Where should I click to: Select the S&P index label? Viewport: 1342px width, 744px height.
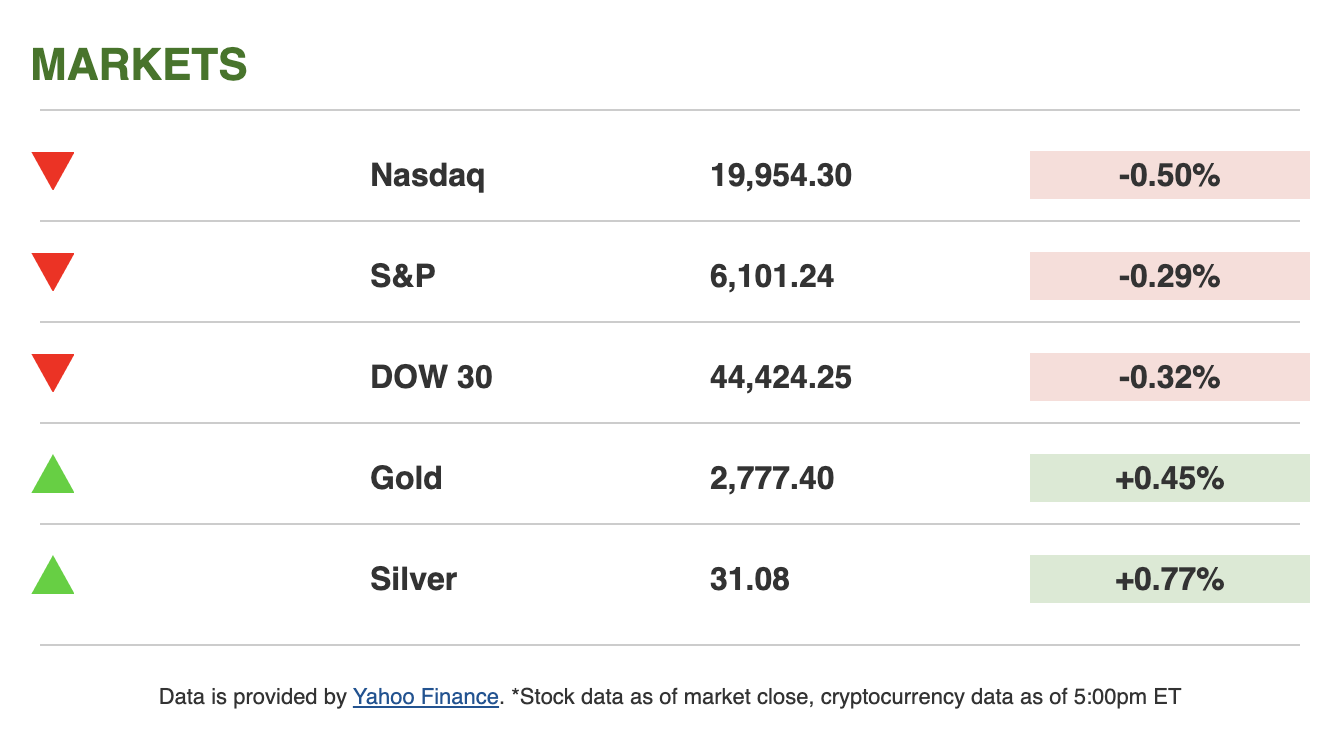point(403,276)
